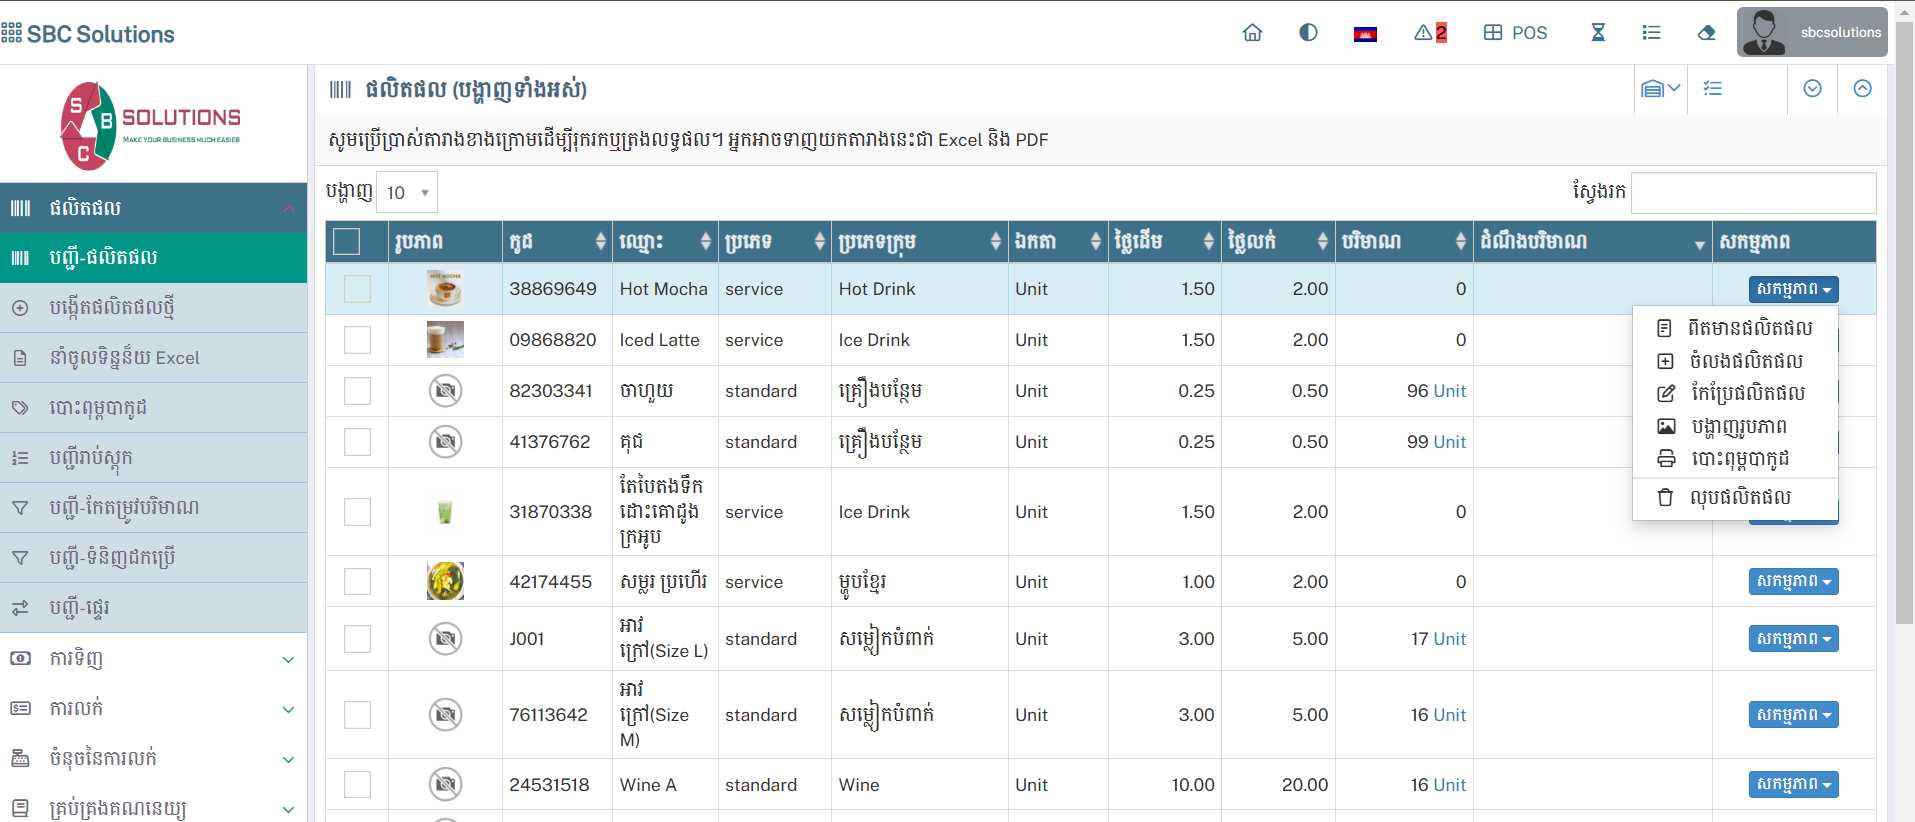Click the hourglass icon in top bar
This screenshot has height=822, width=1915.
coord(1598,33)
